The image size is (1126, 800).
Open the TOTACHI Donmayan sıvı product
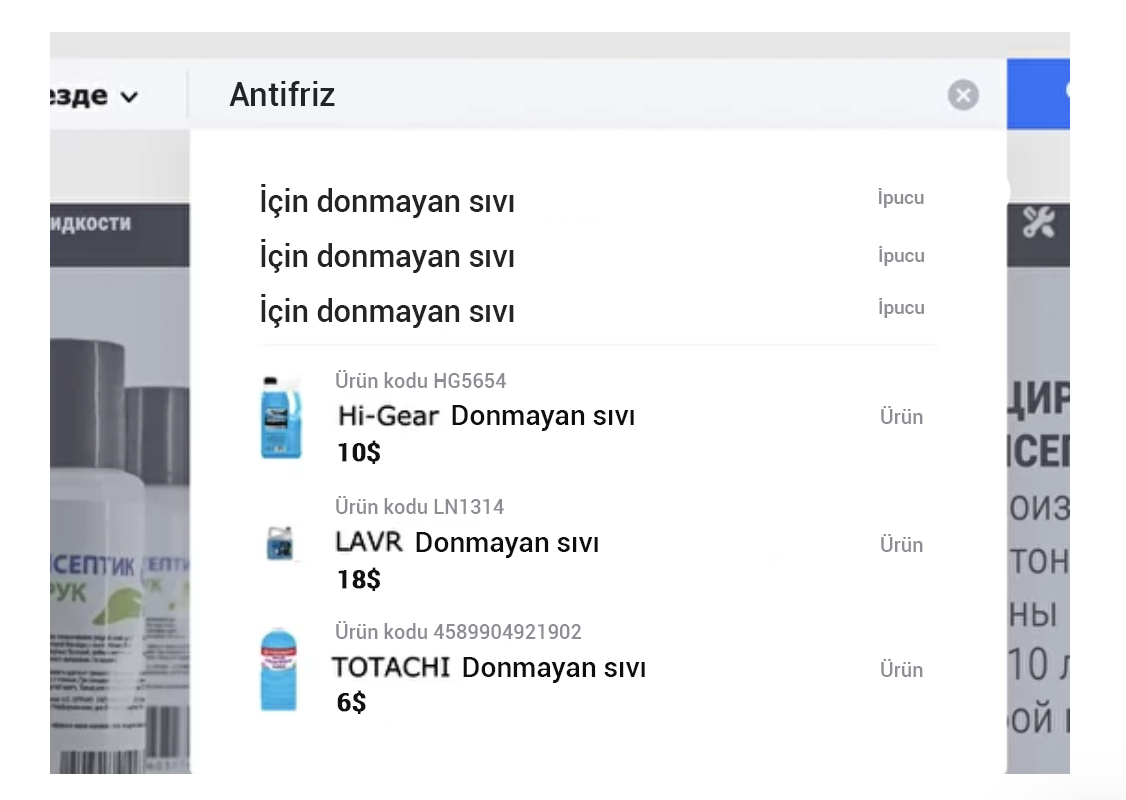(x=489, y=668)
